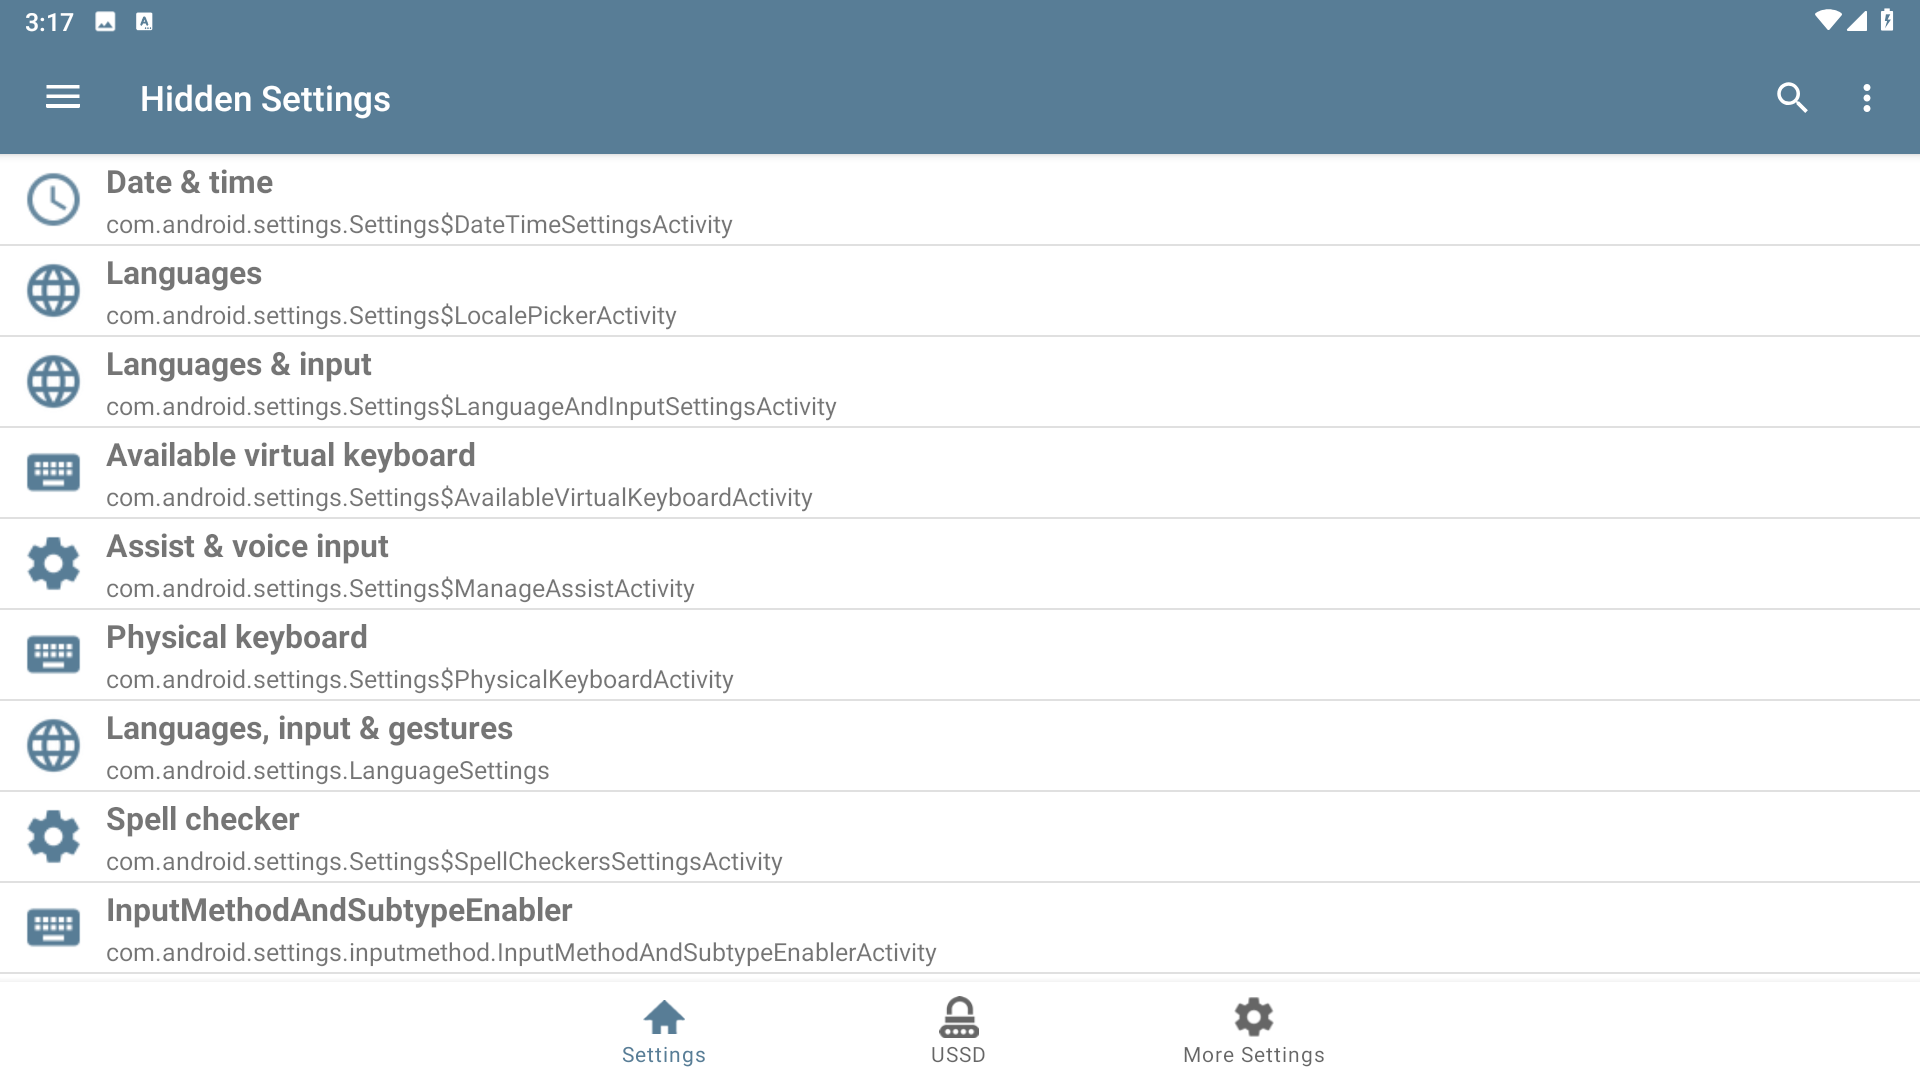Screen dimensions: 1920x1080
Task: Click keyboard icon beside Physical keyboard
Action: point(53,655)
